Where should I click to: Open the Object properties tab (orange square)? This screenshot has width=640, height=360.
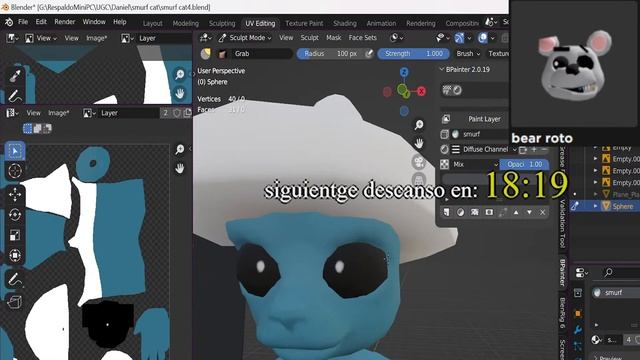578,313
